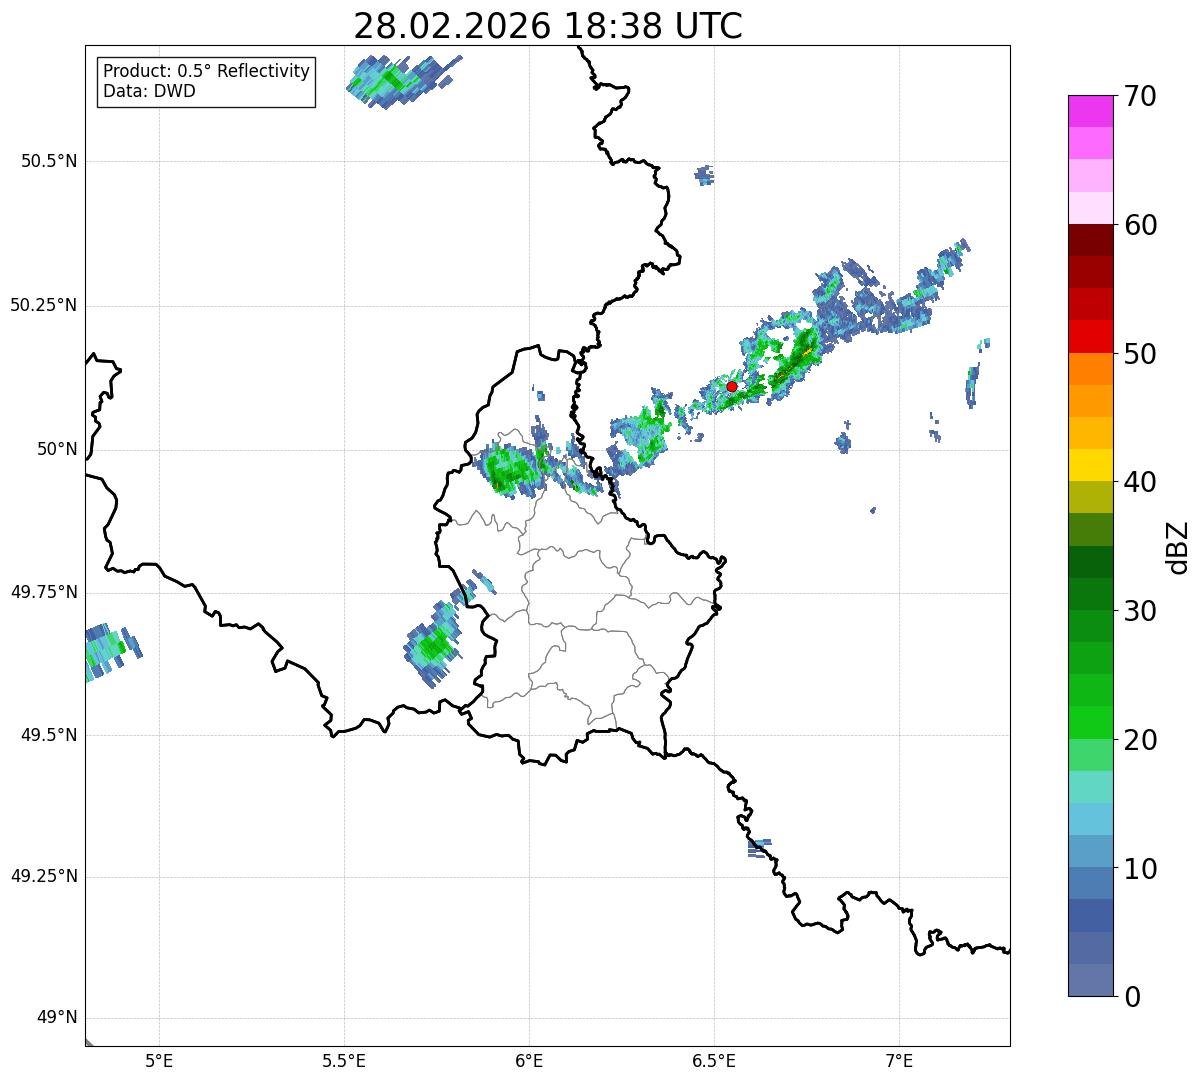Click the colorbar value 40
1202x1081 pixels.
tap(1140, 482)
